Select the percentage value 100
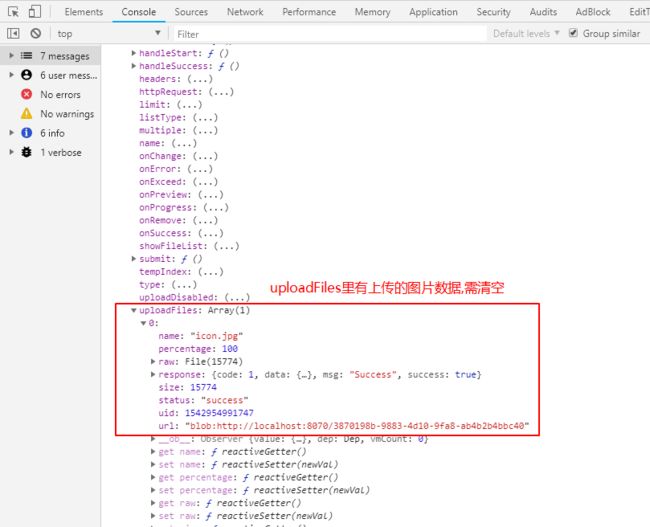Viewport: 650px width, 527px height. (230, 349)
